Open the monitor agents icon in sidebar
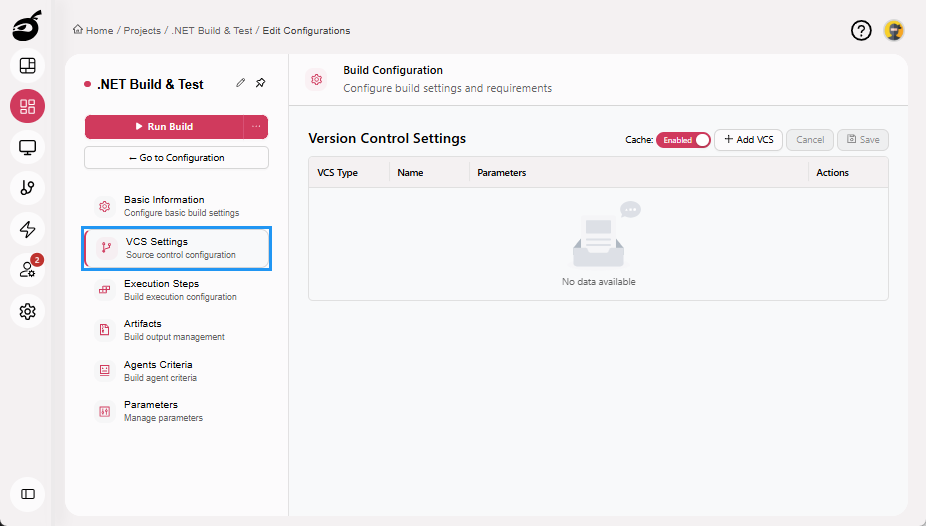Screen dimensions: 926x526 coord(27,148)
